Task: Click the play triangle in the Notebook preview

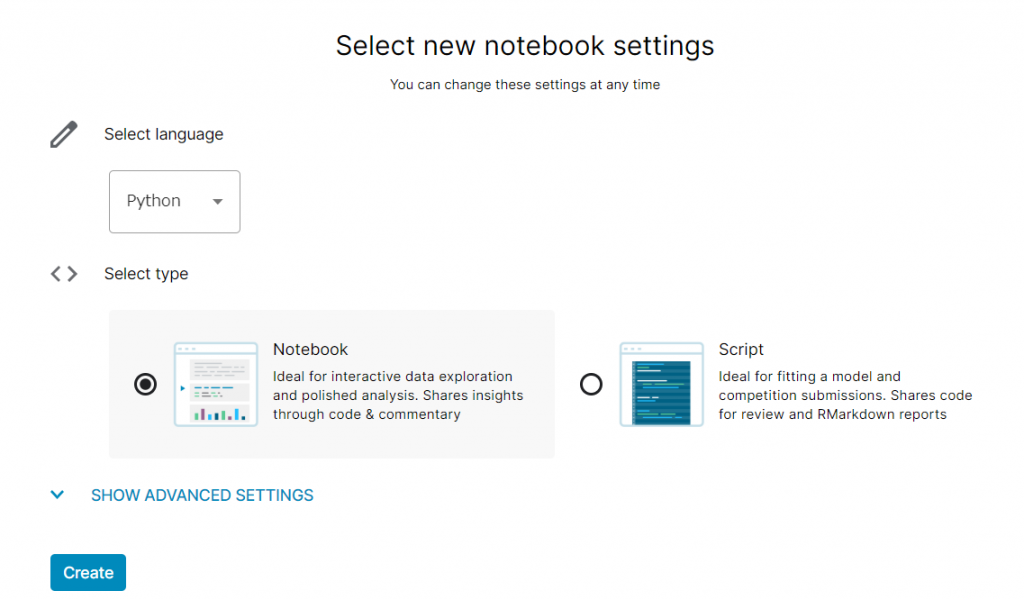Action: [x=184, y=390]
